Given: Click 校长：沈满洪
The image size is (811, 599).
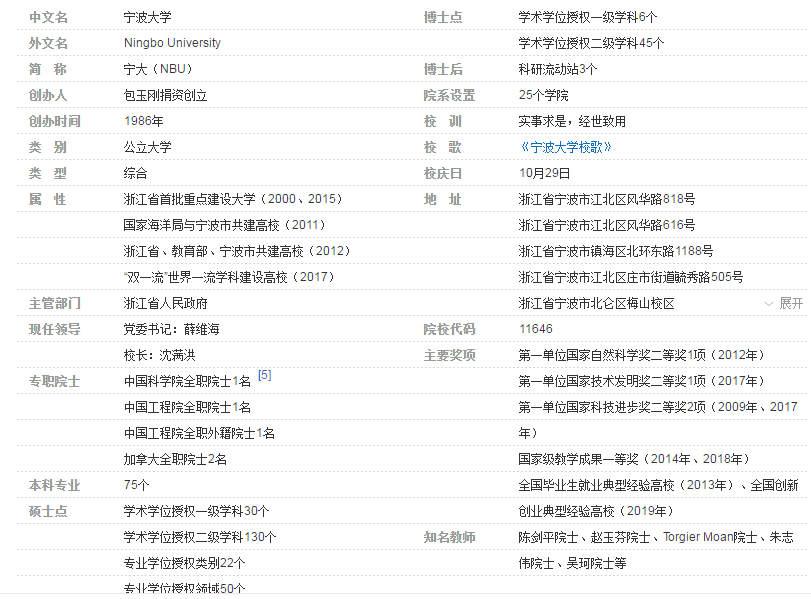Looking at the screenshot, I should click(159, 355).
